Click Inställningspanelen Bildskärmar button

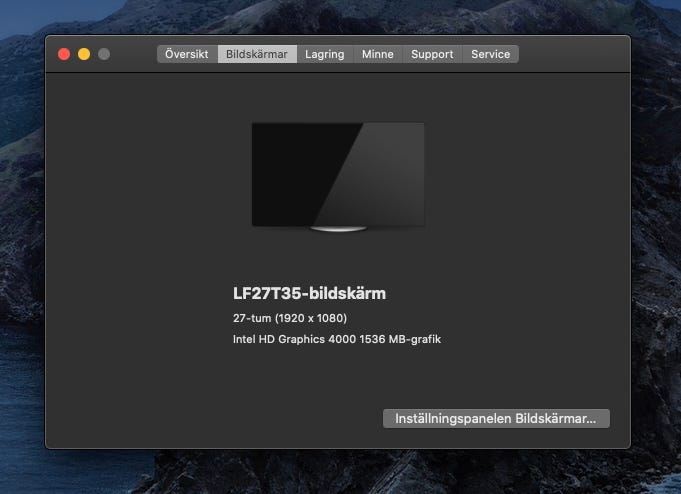coord(496,419)
